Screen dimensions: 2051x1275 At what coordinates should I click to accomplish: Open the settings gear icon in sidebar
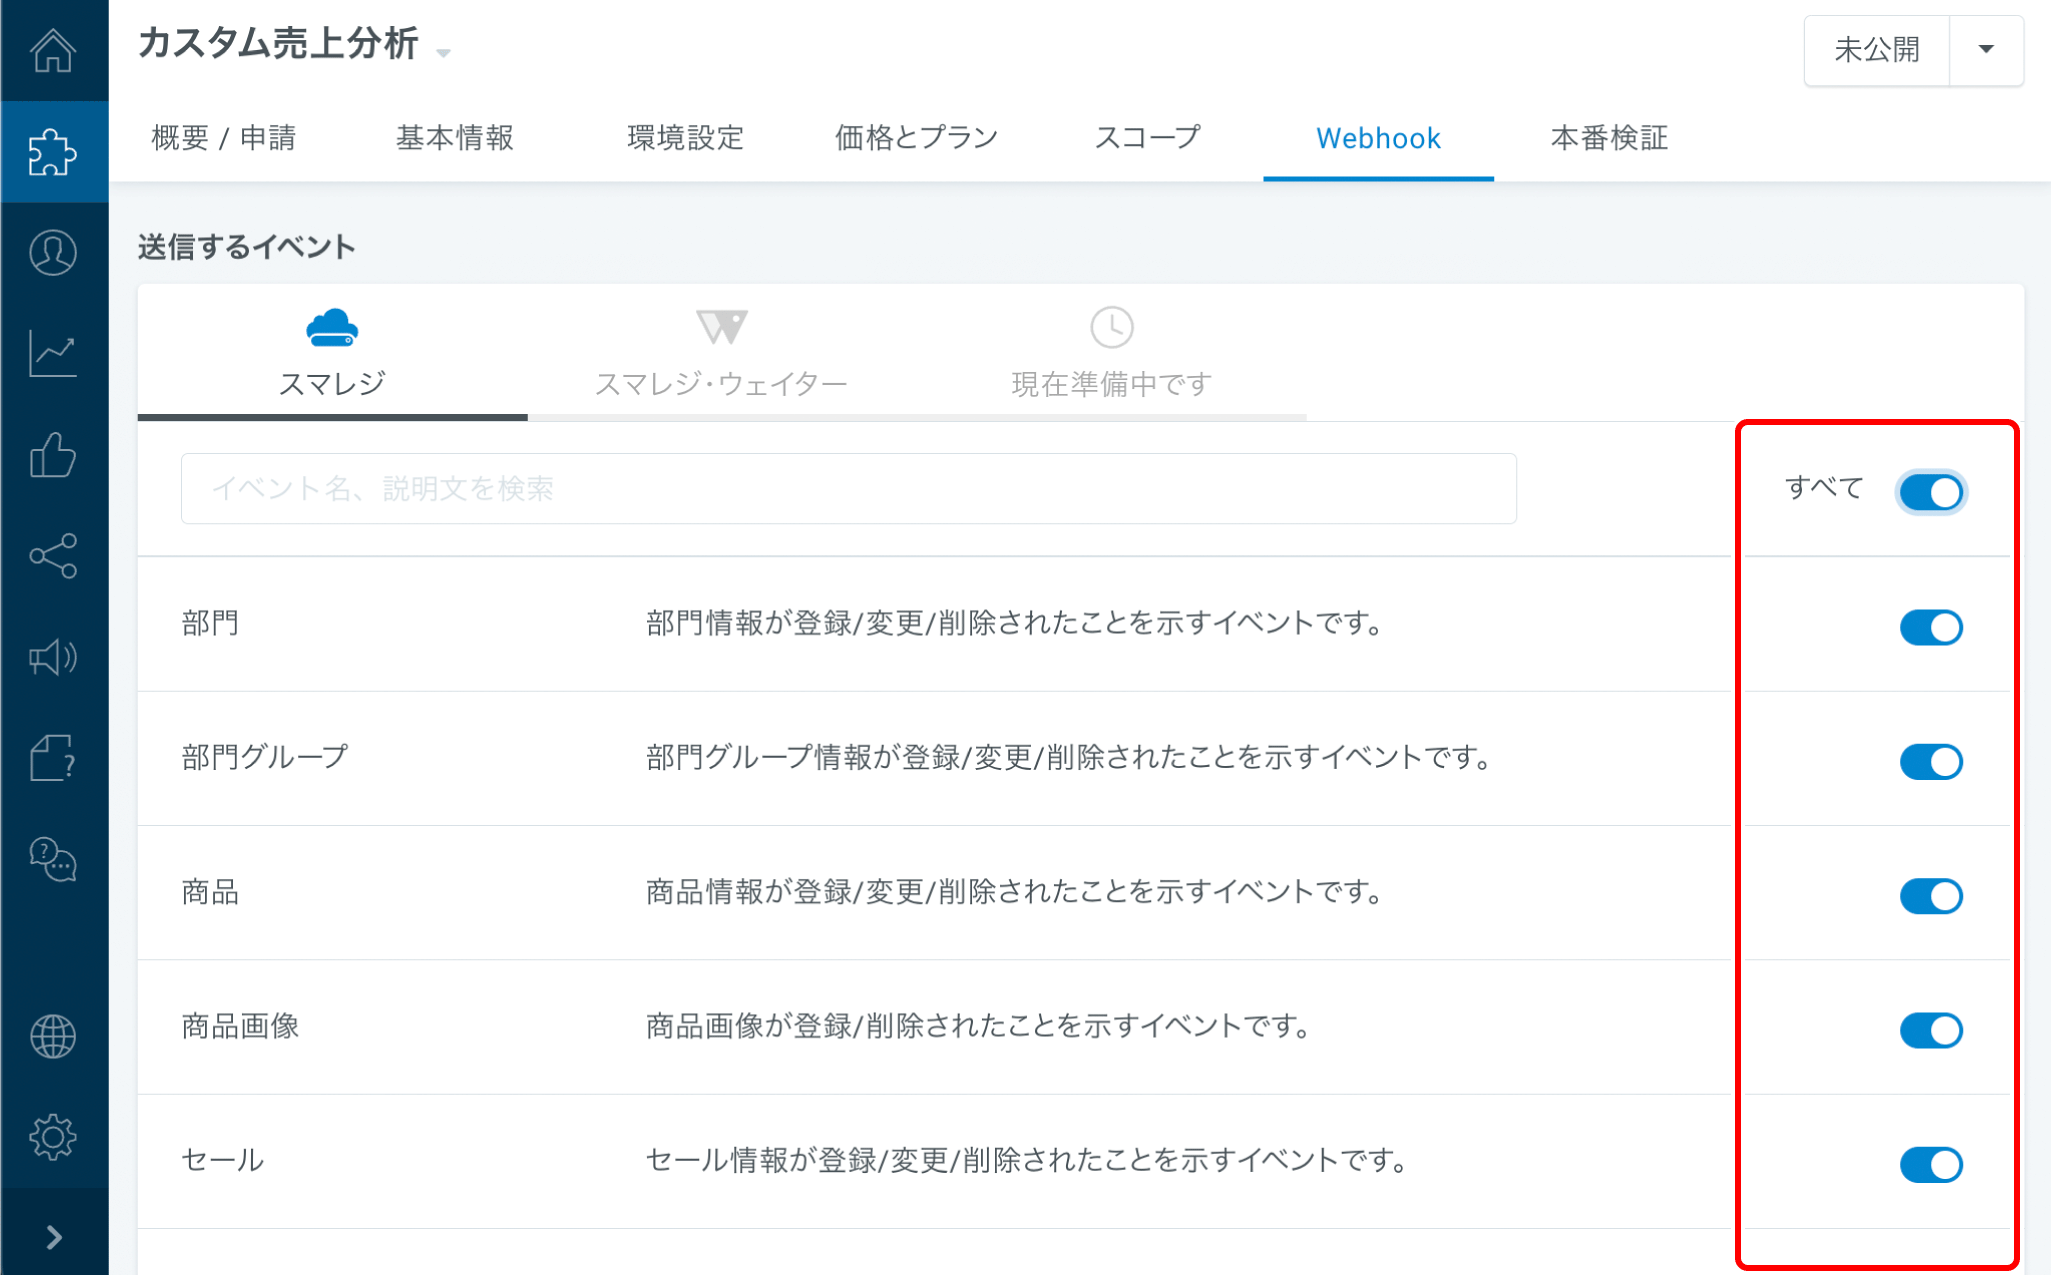point(53,1137)
